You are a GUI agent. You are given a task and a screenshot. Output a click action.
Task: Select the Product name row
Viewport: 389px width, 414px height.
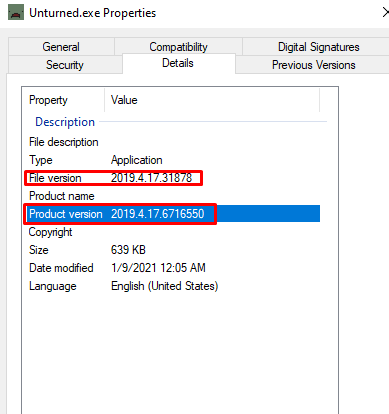click(172, 196)
